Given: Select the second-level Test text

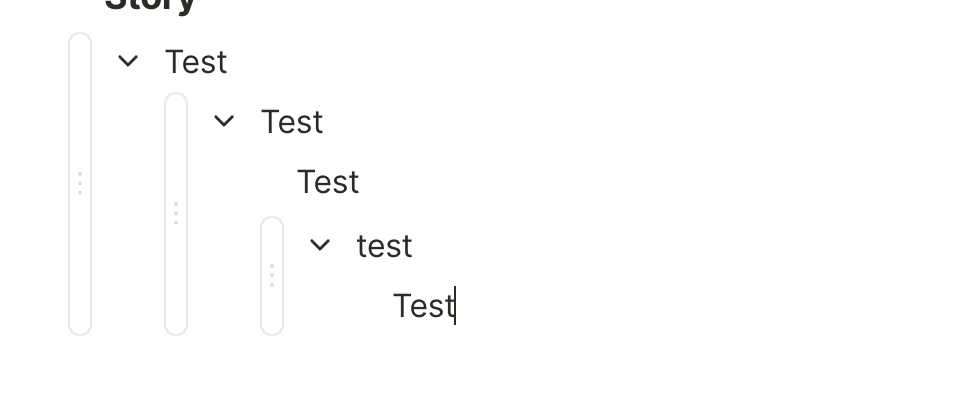Looking at the screenshot, I should pos(292,122).
